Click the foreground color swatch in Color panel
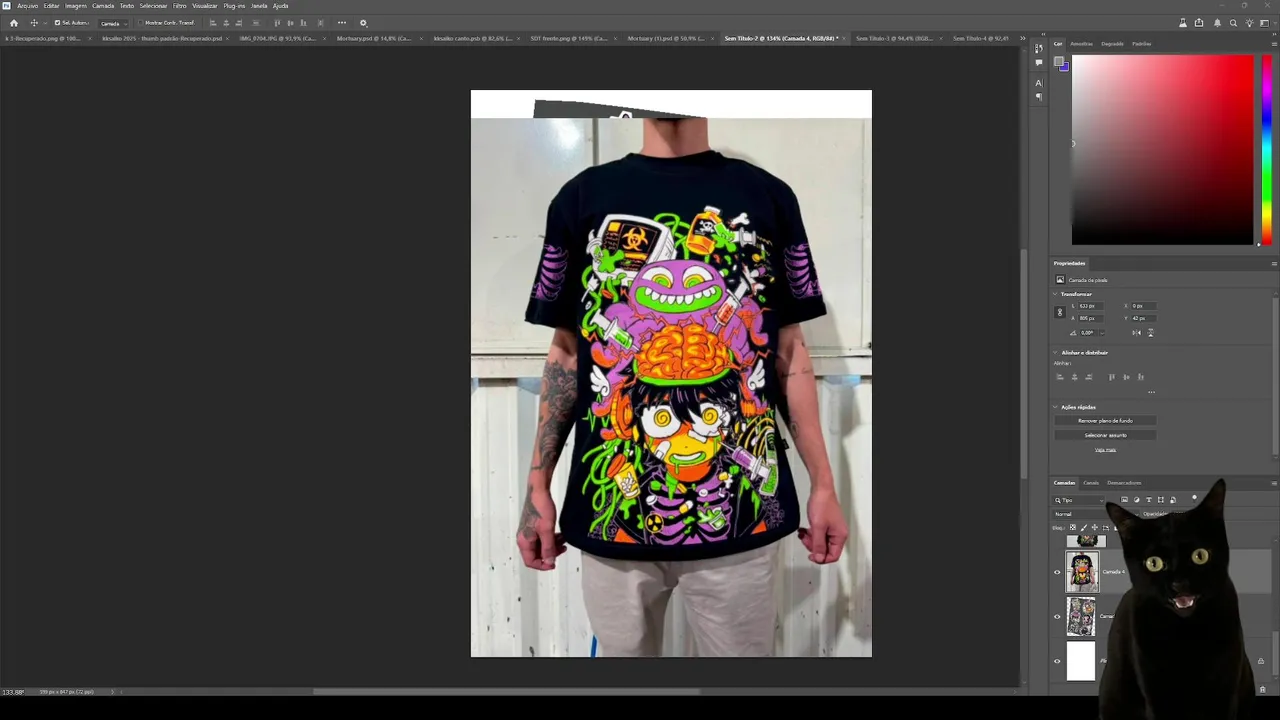Image resolution: width=1280 pixels, height=720 pixels. pyautogui.click(x=1058, y=62)
